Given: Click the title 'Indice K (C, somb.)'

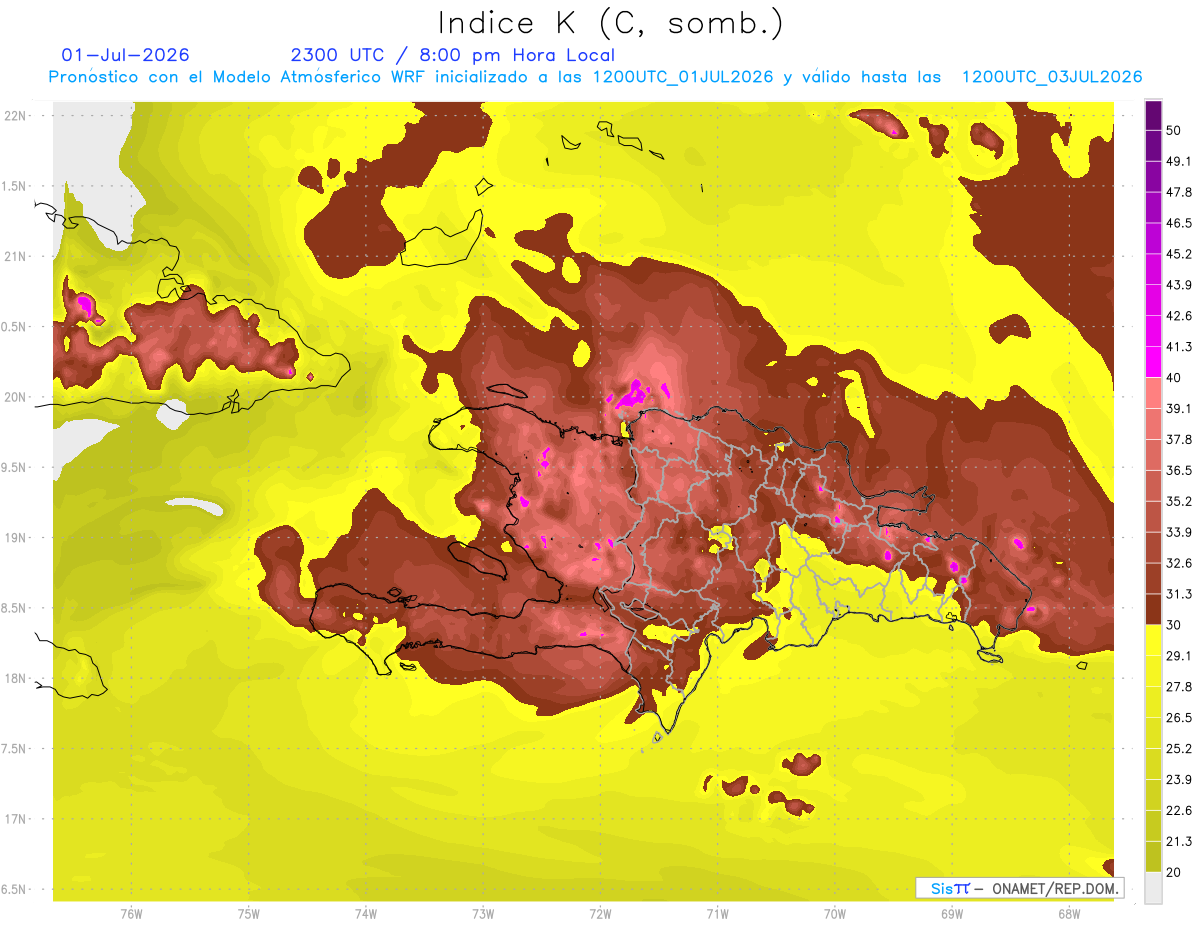Looking at the screenshot, I should pos(610,23).
